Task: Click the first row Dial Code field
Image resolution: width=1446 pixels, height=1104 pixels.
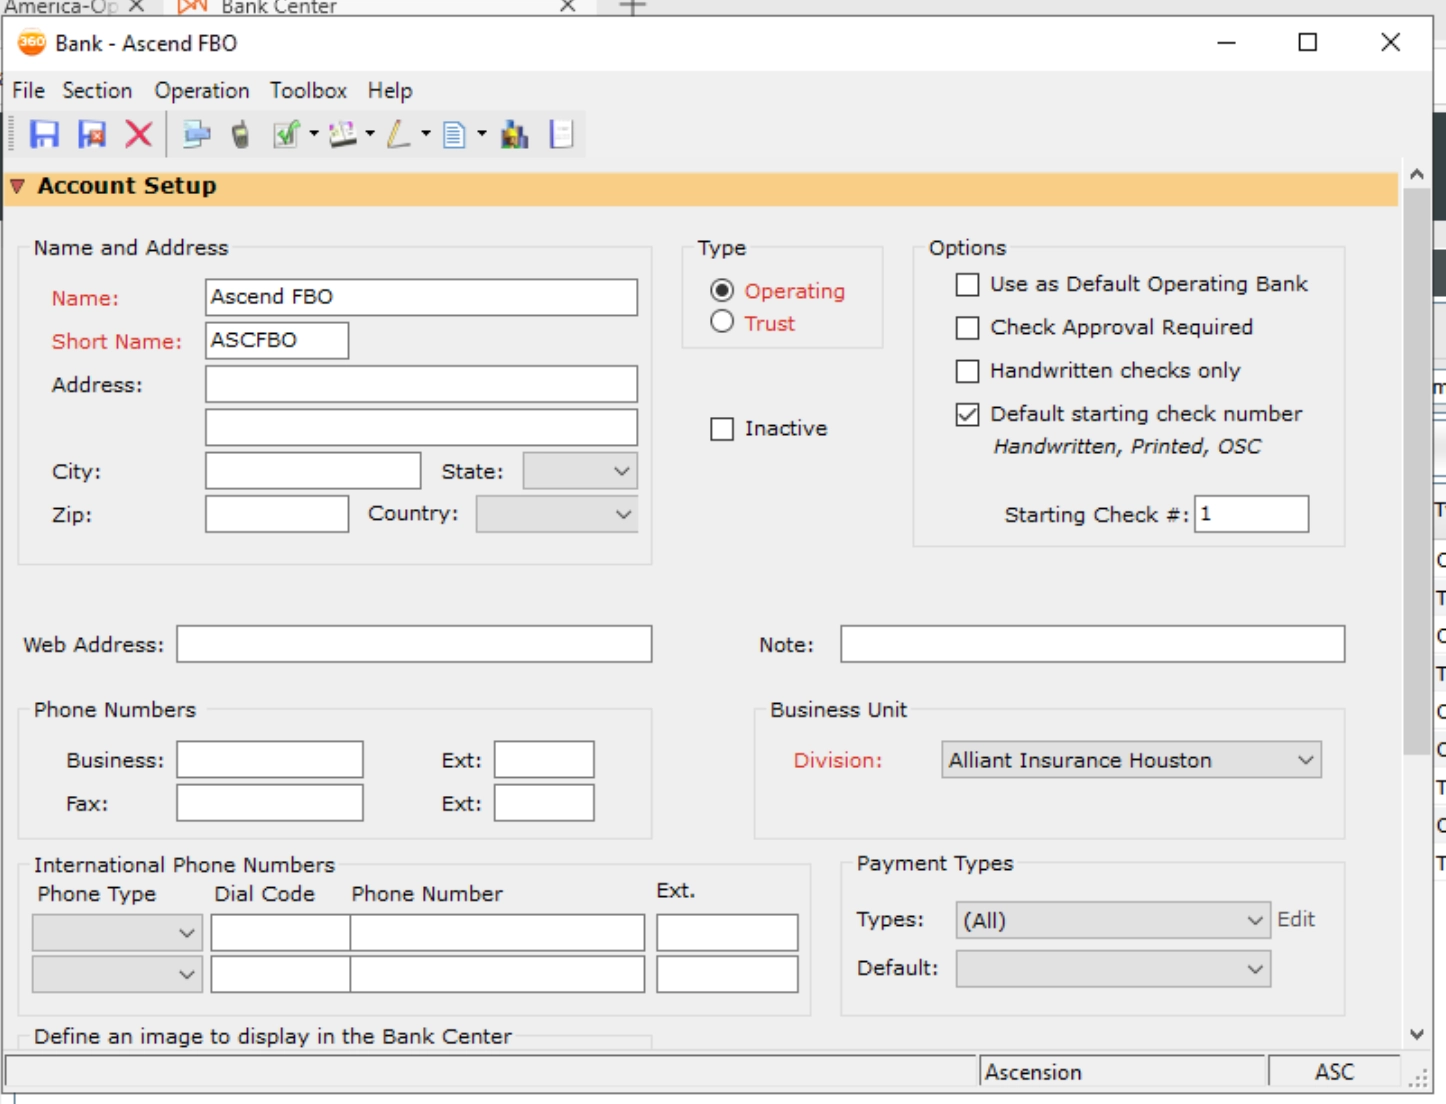Action: tap(280, 932)
